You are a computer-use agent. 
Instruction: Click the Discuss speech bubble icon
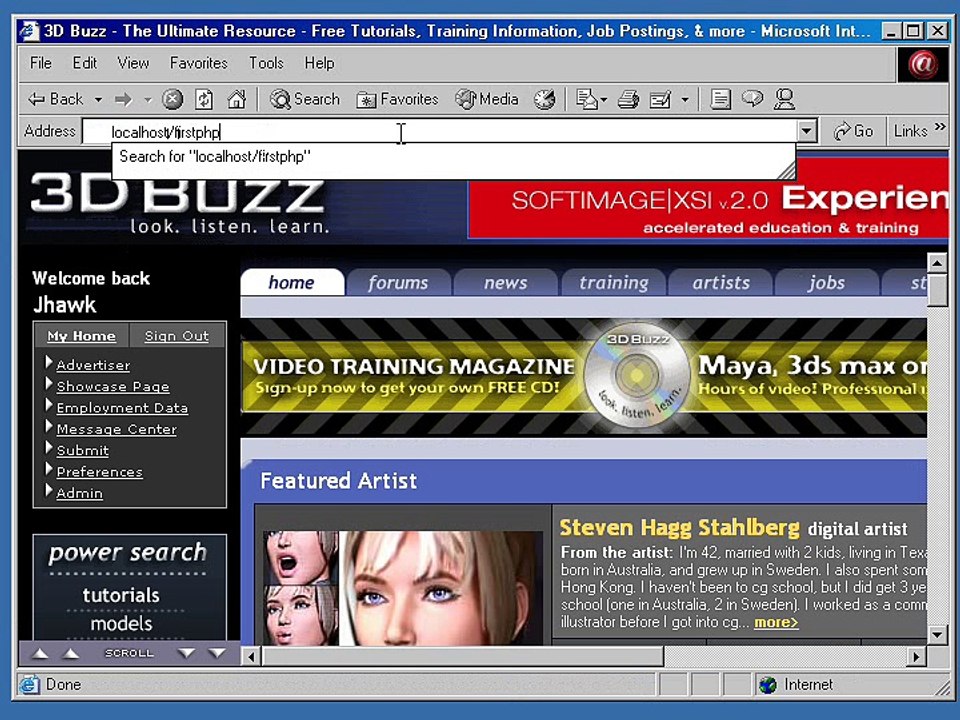coord(752,99)
